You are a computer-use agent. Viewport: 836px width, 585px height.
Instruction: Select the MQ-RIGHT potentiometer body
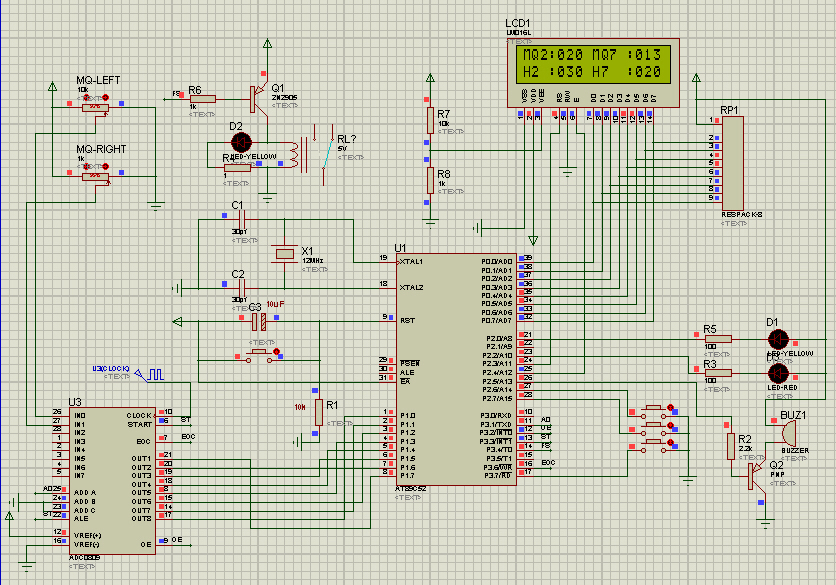95,177
